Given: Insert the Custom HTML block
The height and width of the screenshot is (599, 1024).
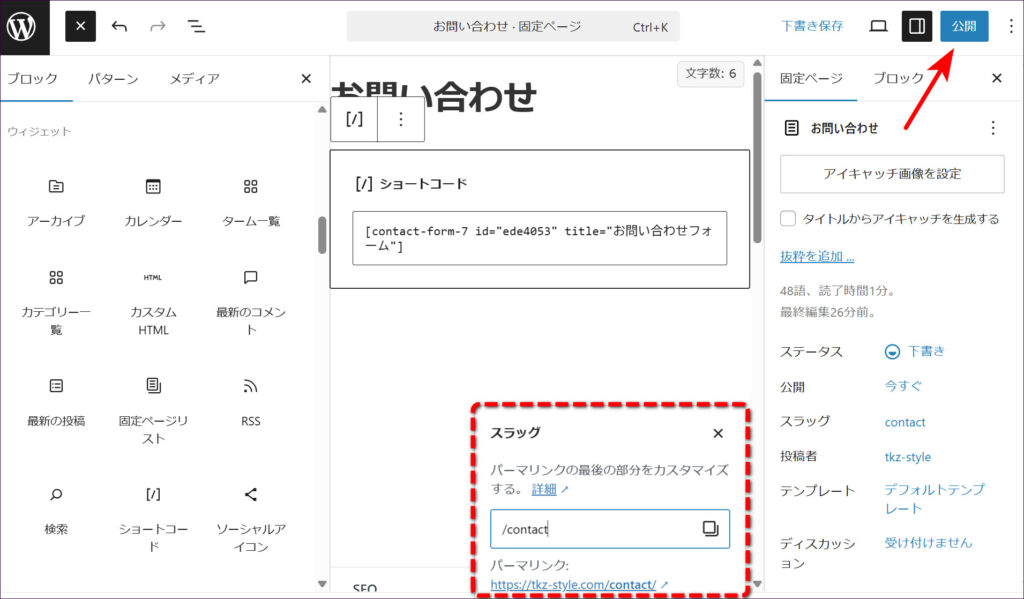Looking at the screenshot, I should click(153, 302).
